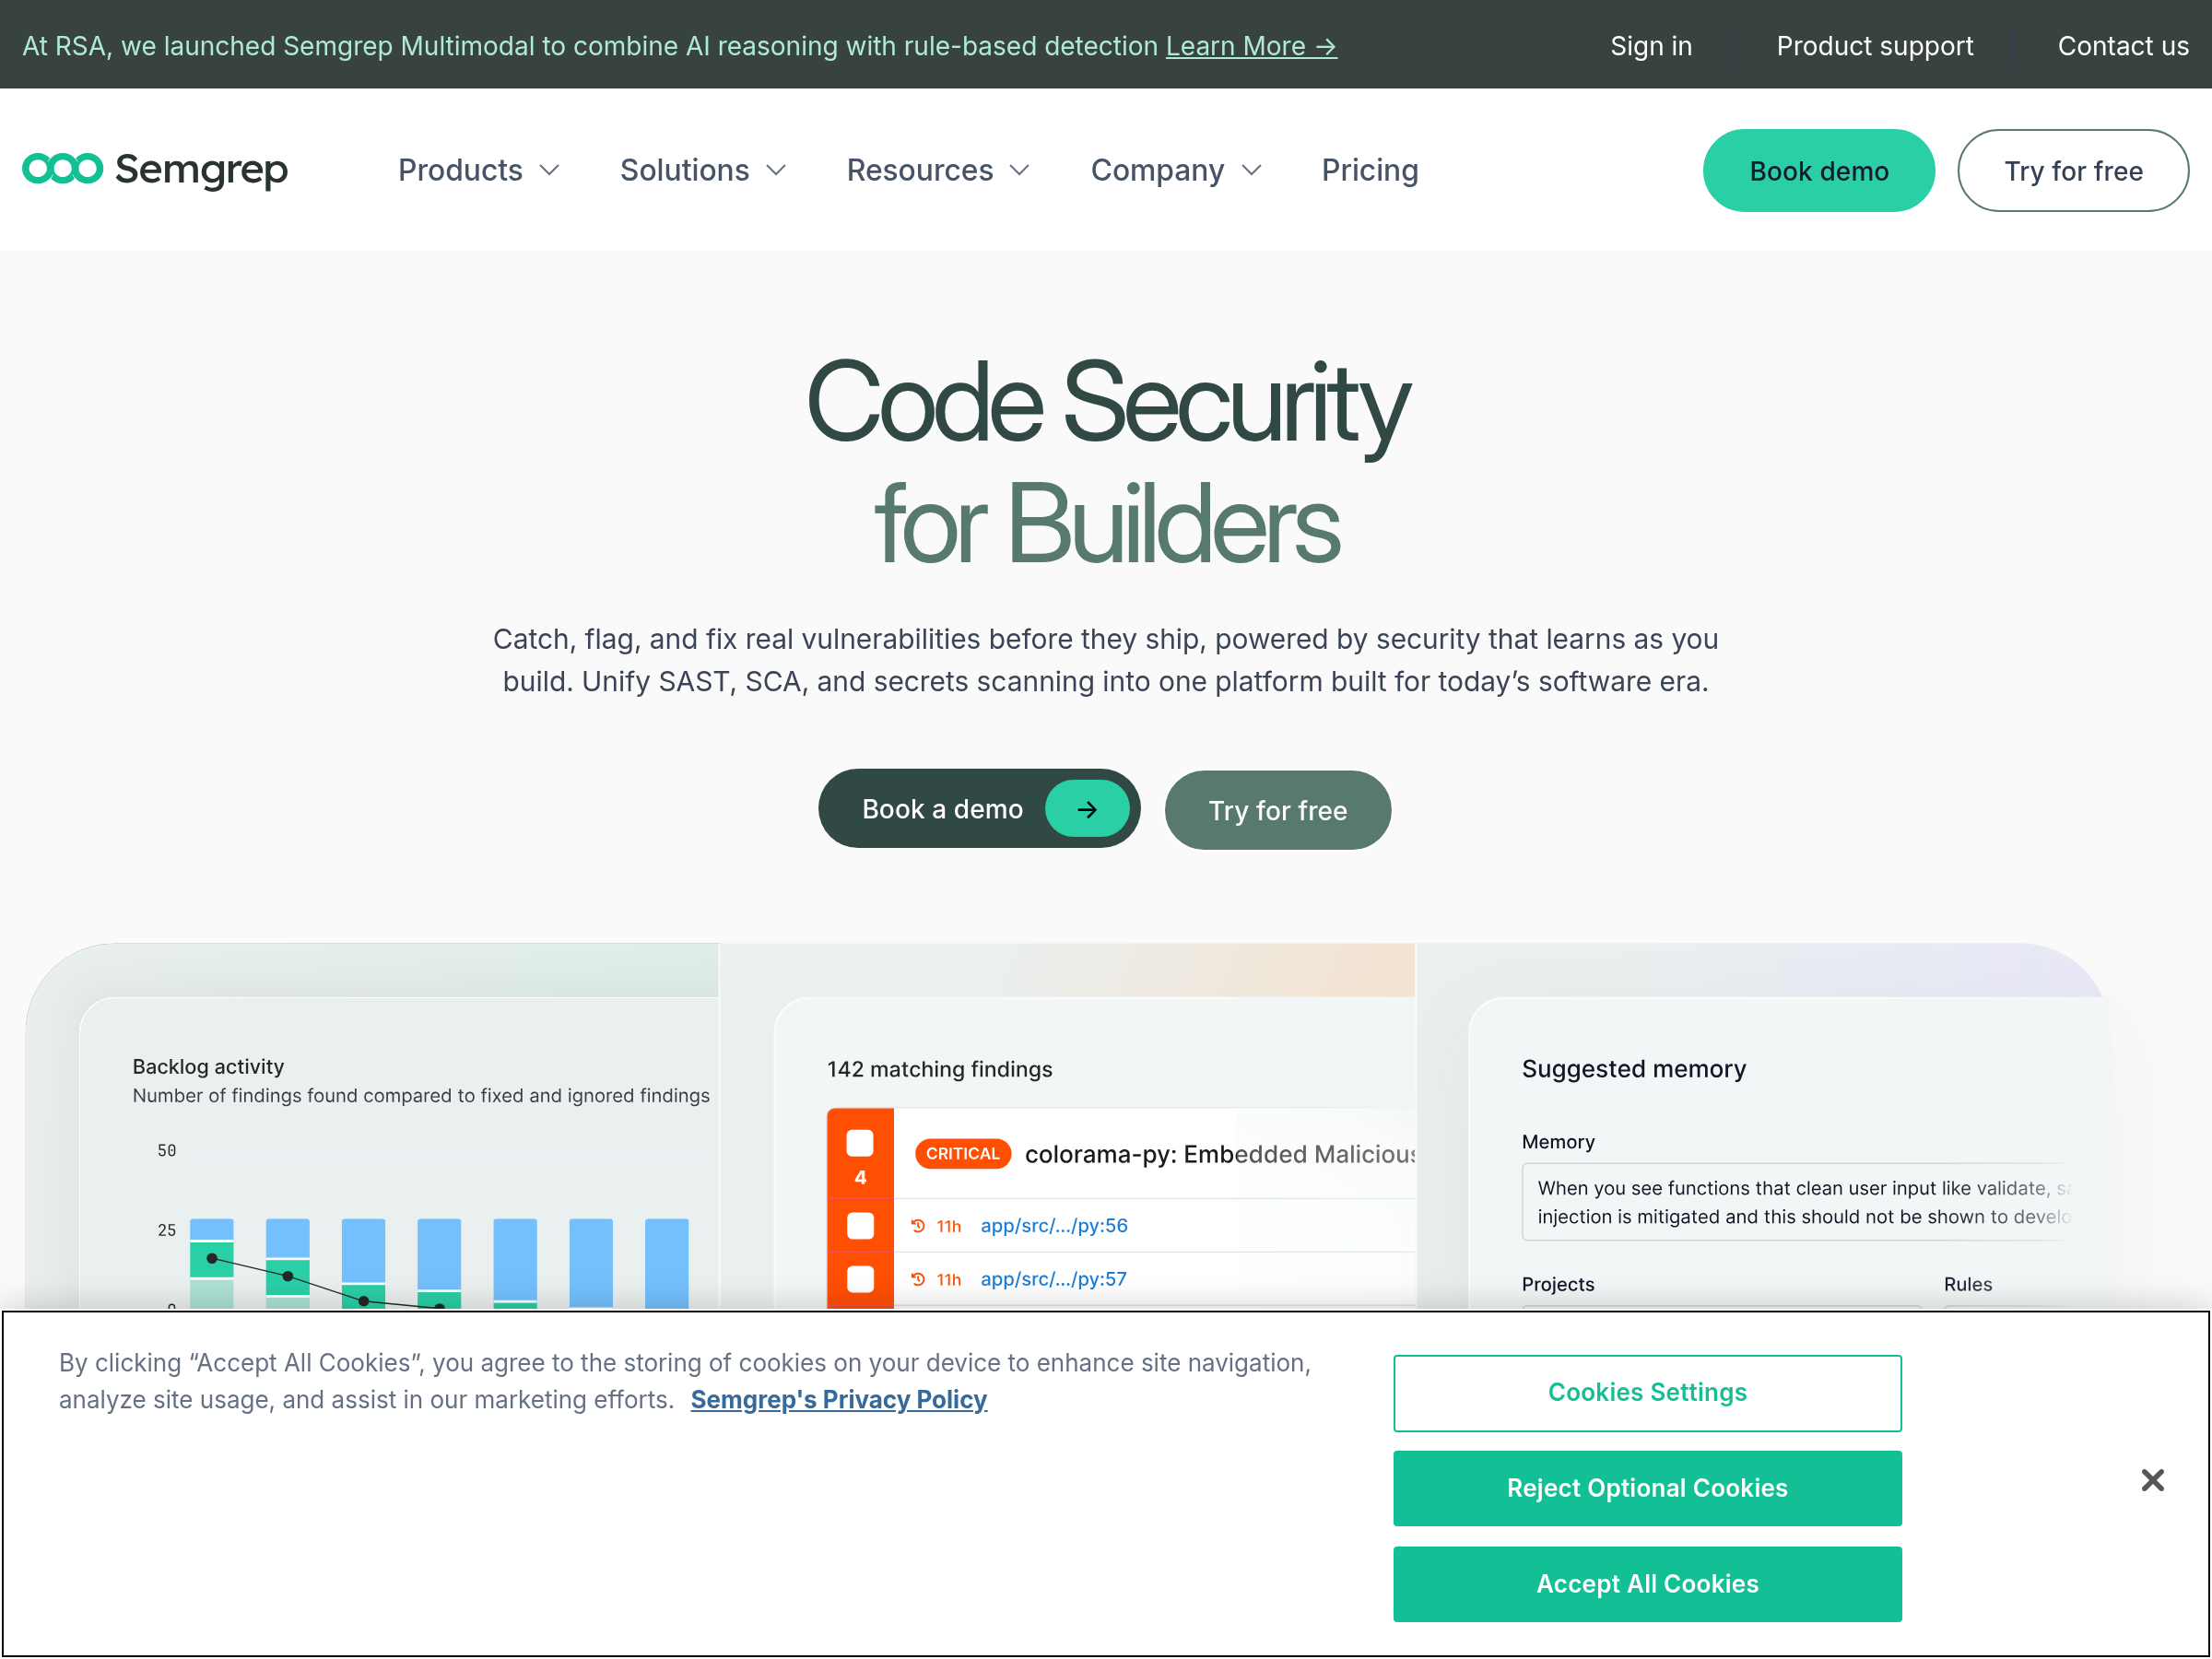Click the green Book demo button

(1819, 170)
